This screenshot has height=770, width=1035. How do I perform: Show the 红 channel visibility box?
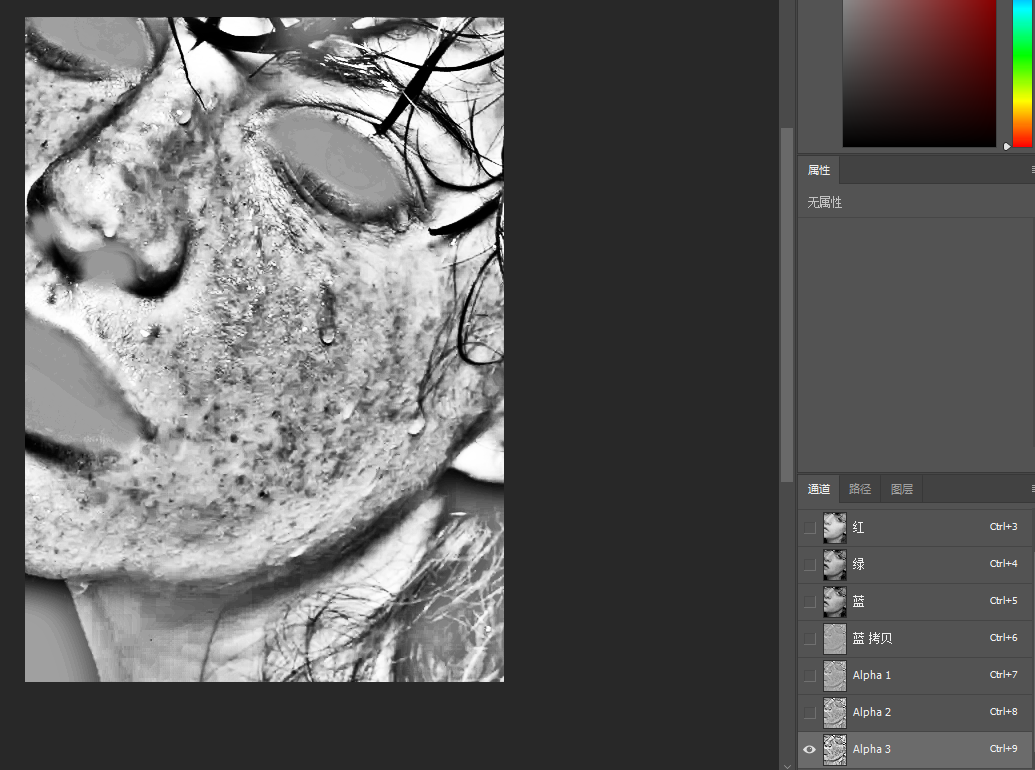click(809, 527)
